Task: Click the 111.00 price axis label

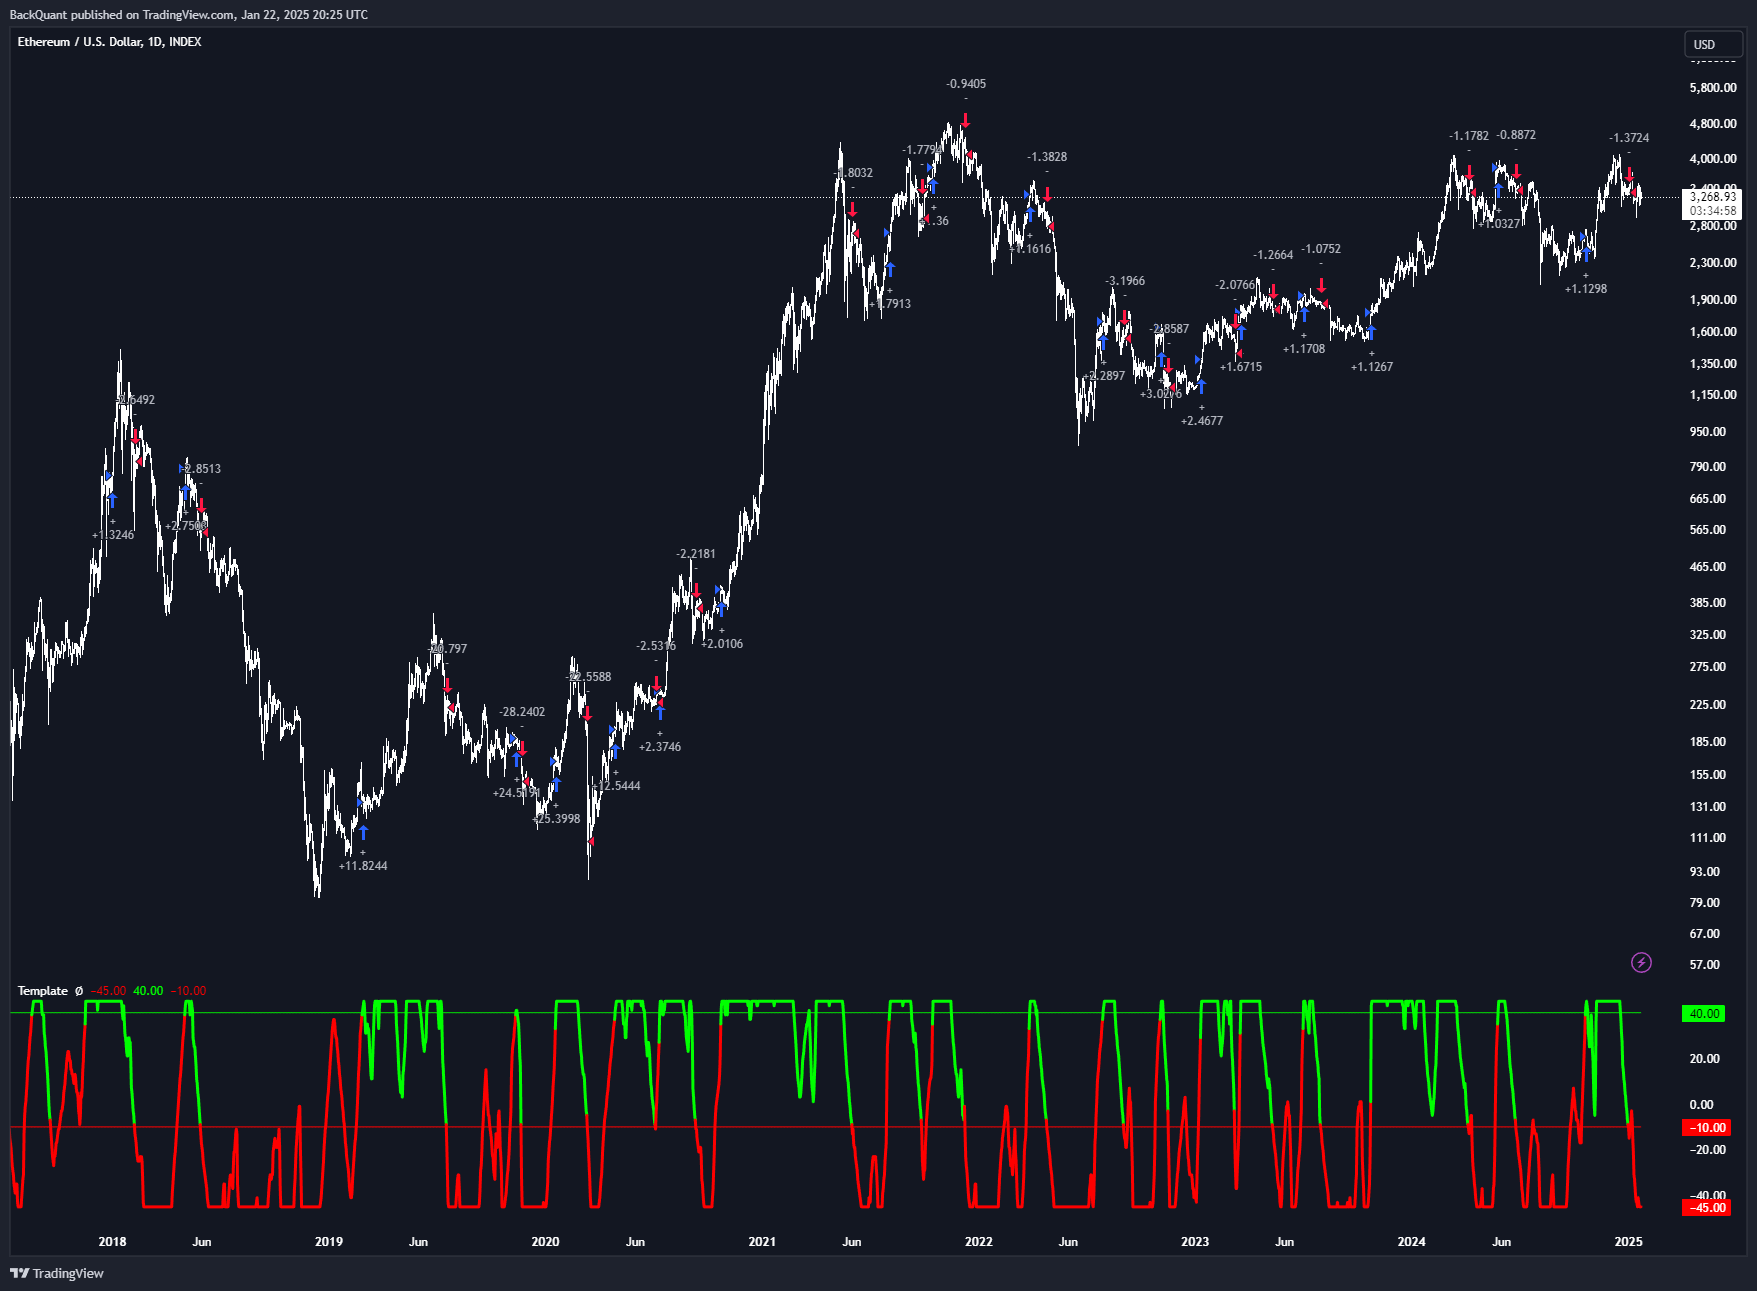Action: pos(1708,838)
